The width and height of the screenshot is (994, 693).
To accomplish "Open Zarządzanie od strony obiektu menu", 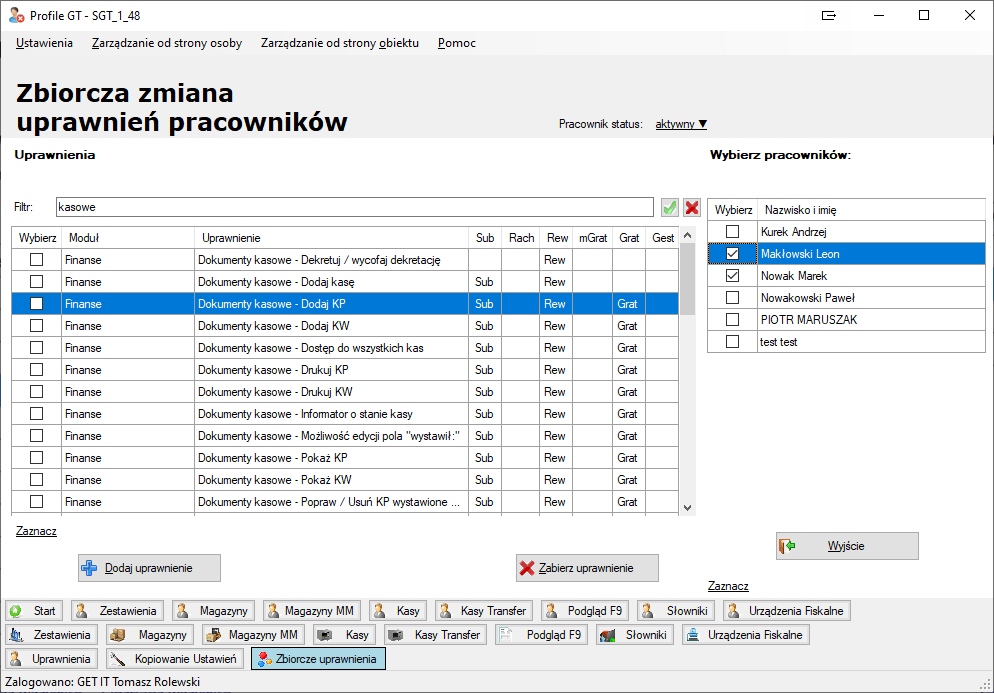I will coord(340,43).
